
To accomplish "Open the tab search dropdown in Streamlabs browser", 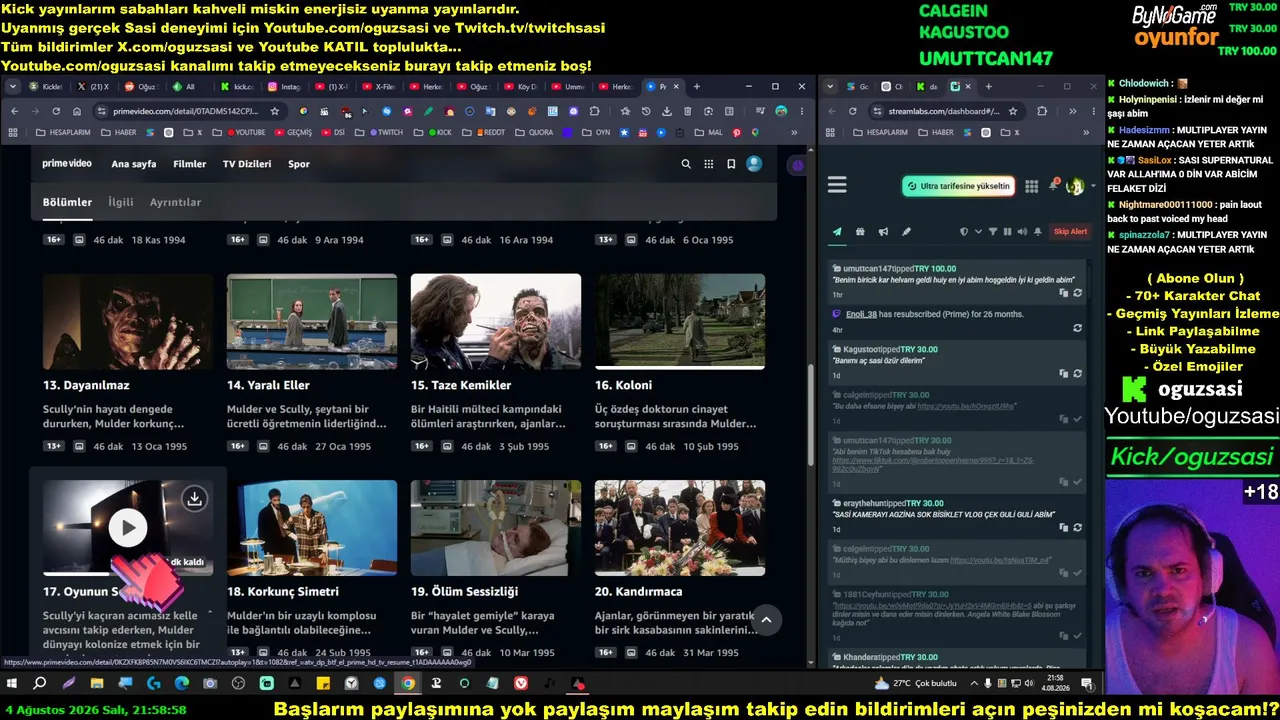I will pos(830,87).
